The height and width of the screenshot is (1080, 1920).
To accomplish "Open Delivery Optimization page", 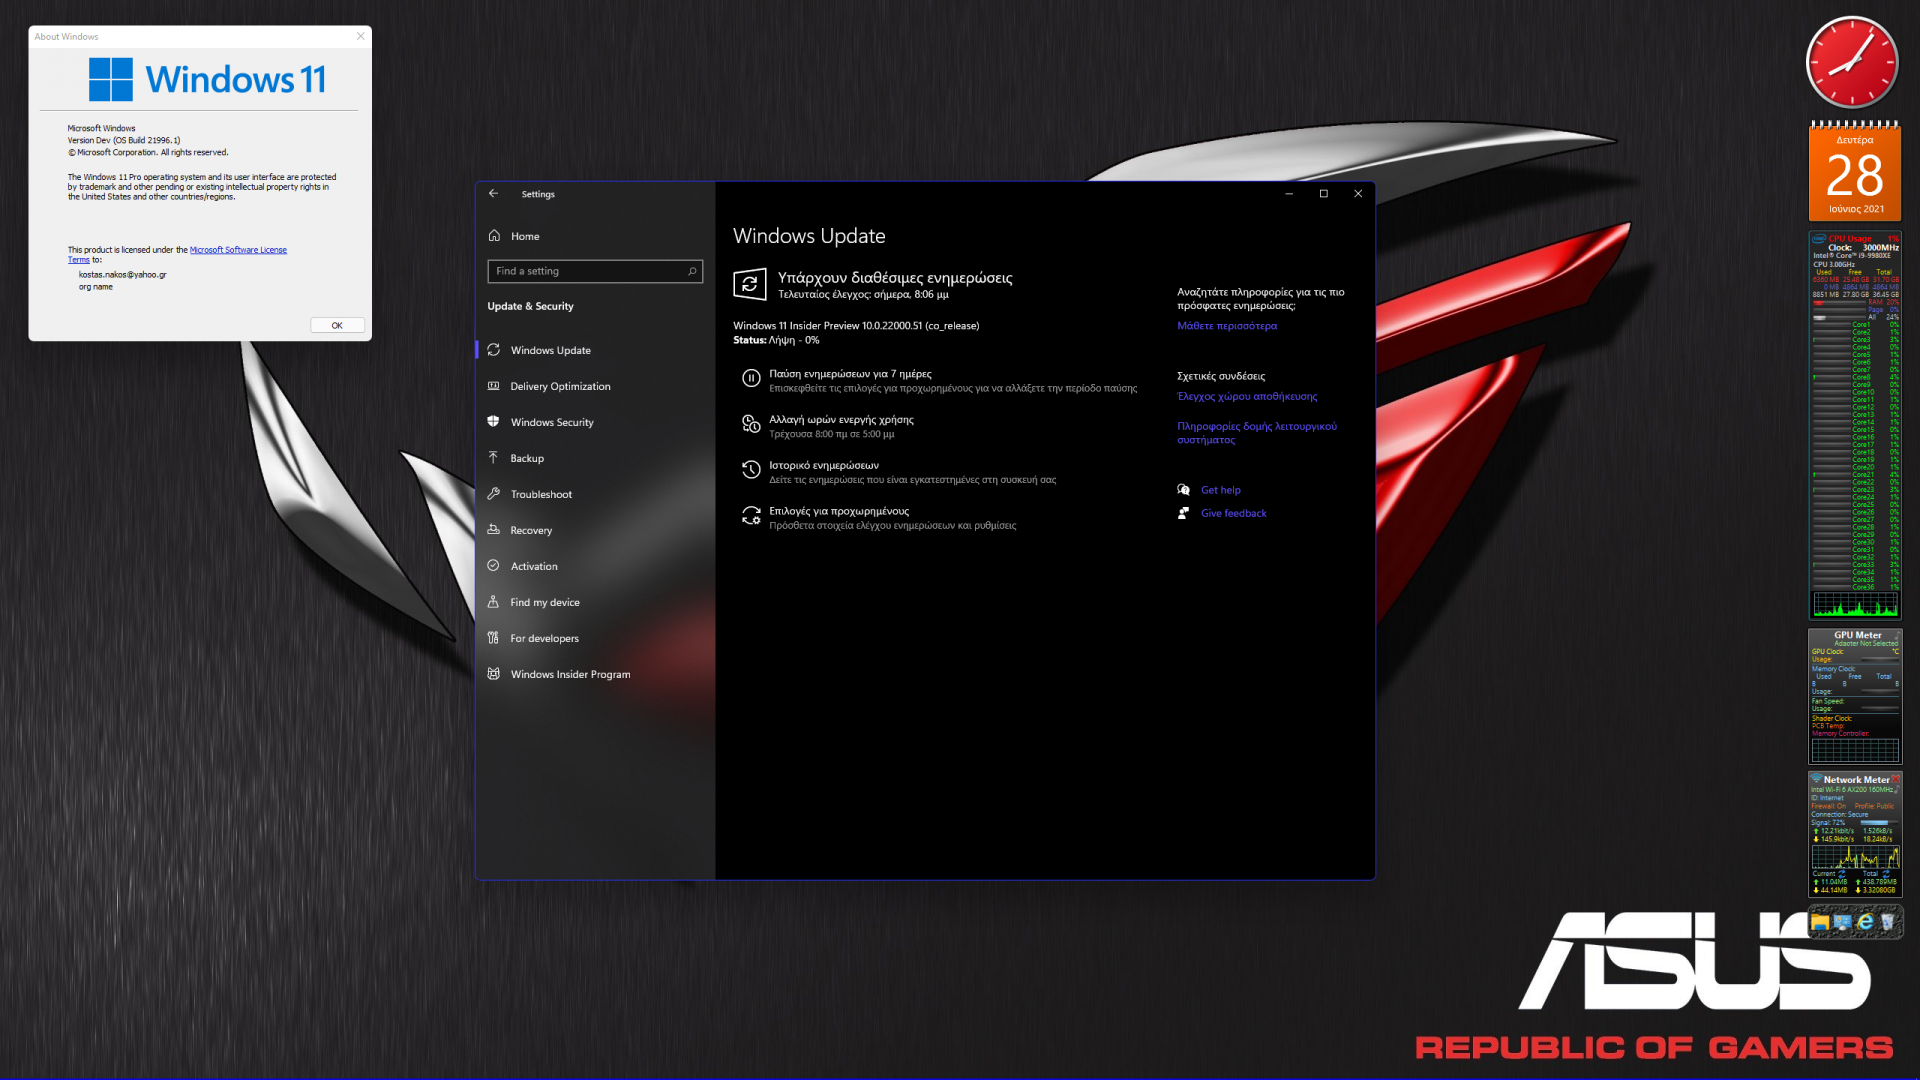I will (594, 386).
